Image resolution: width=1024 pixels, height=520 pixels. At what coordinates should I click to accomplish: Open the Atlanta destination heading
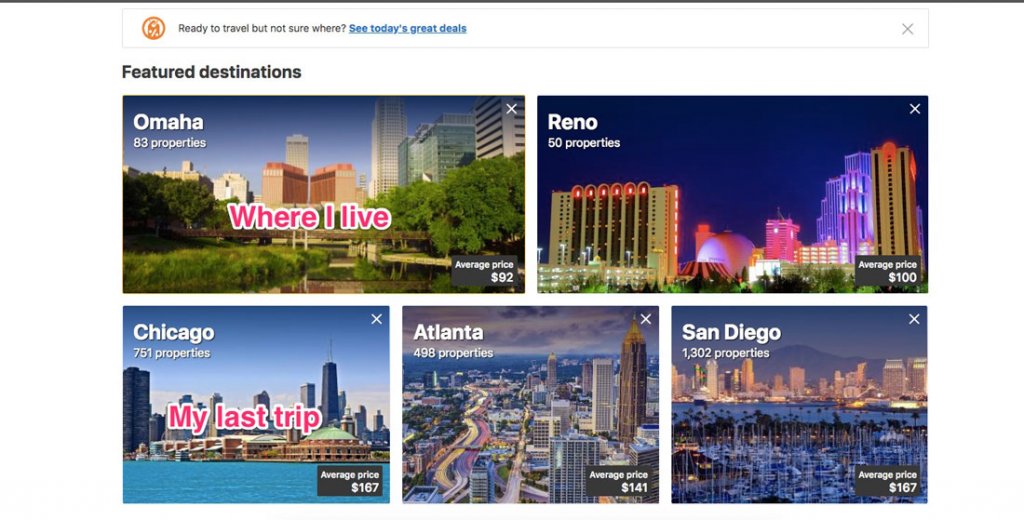(449, 333)
